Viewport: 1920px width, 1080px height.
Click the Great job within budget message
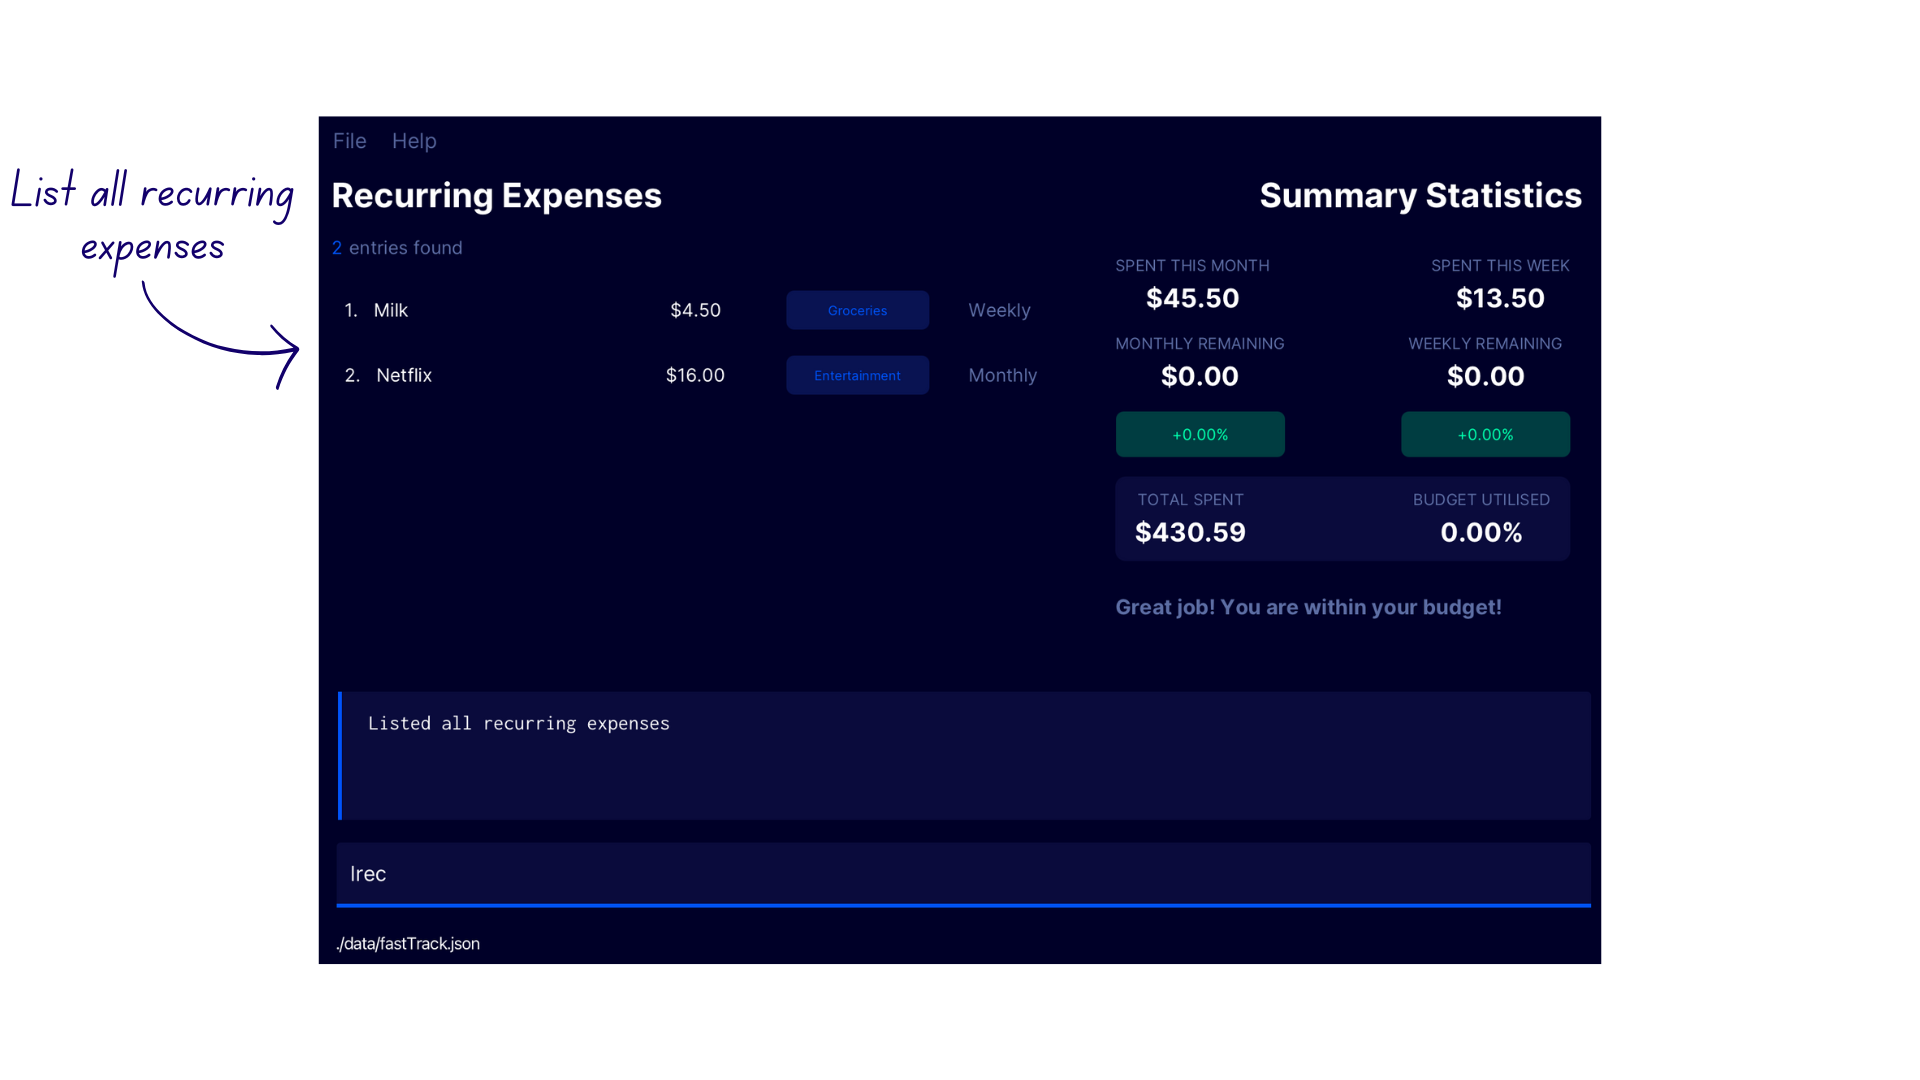tap(1308, 607)
